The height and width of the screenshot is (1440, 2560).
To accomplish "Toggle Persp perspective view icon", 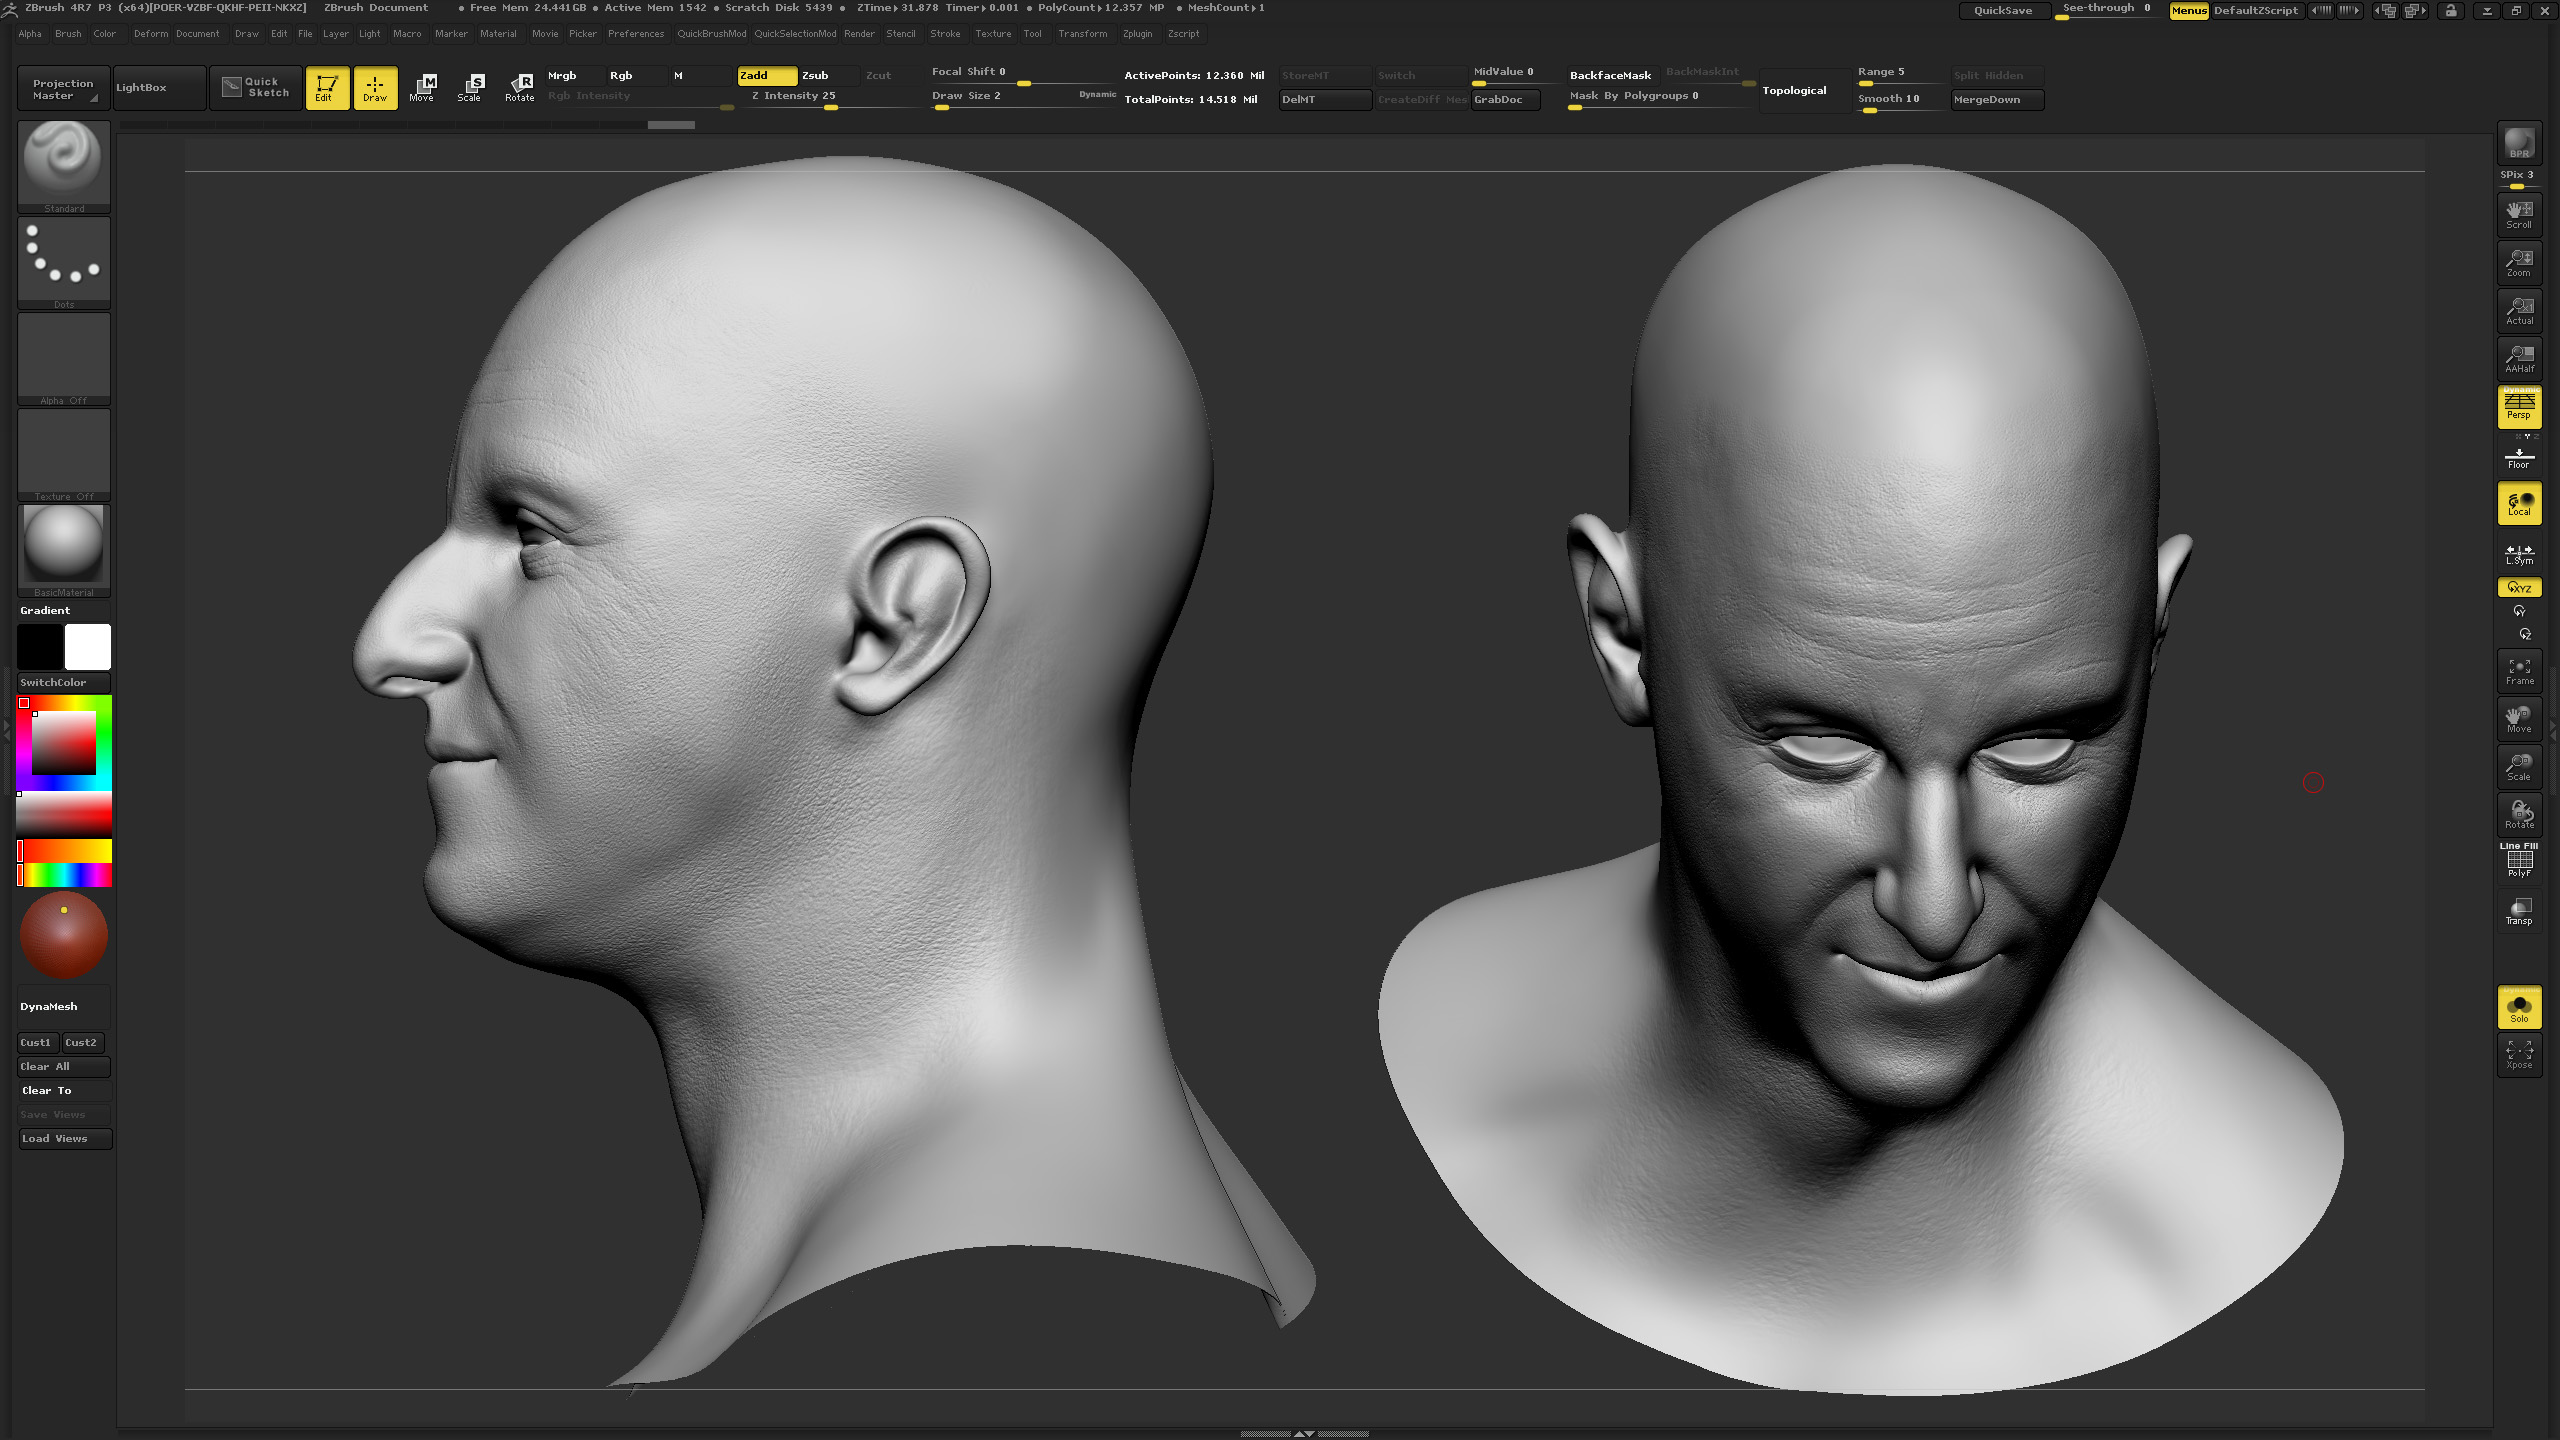I will [2519, 406].
